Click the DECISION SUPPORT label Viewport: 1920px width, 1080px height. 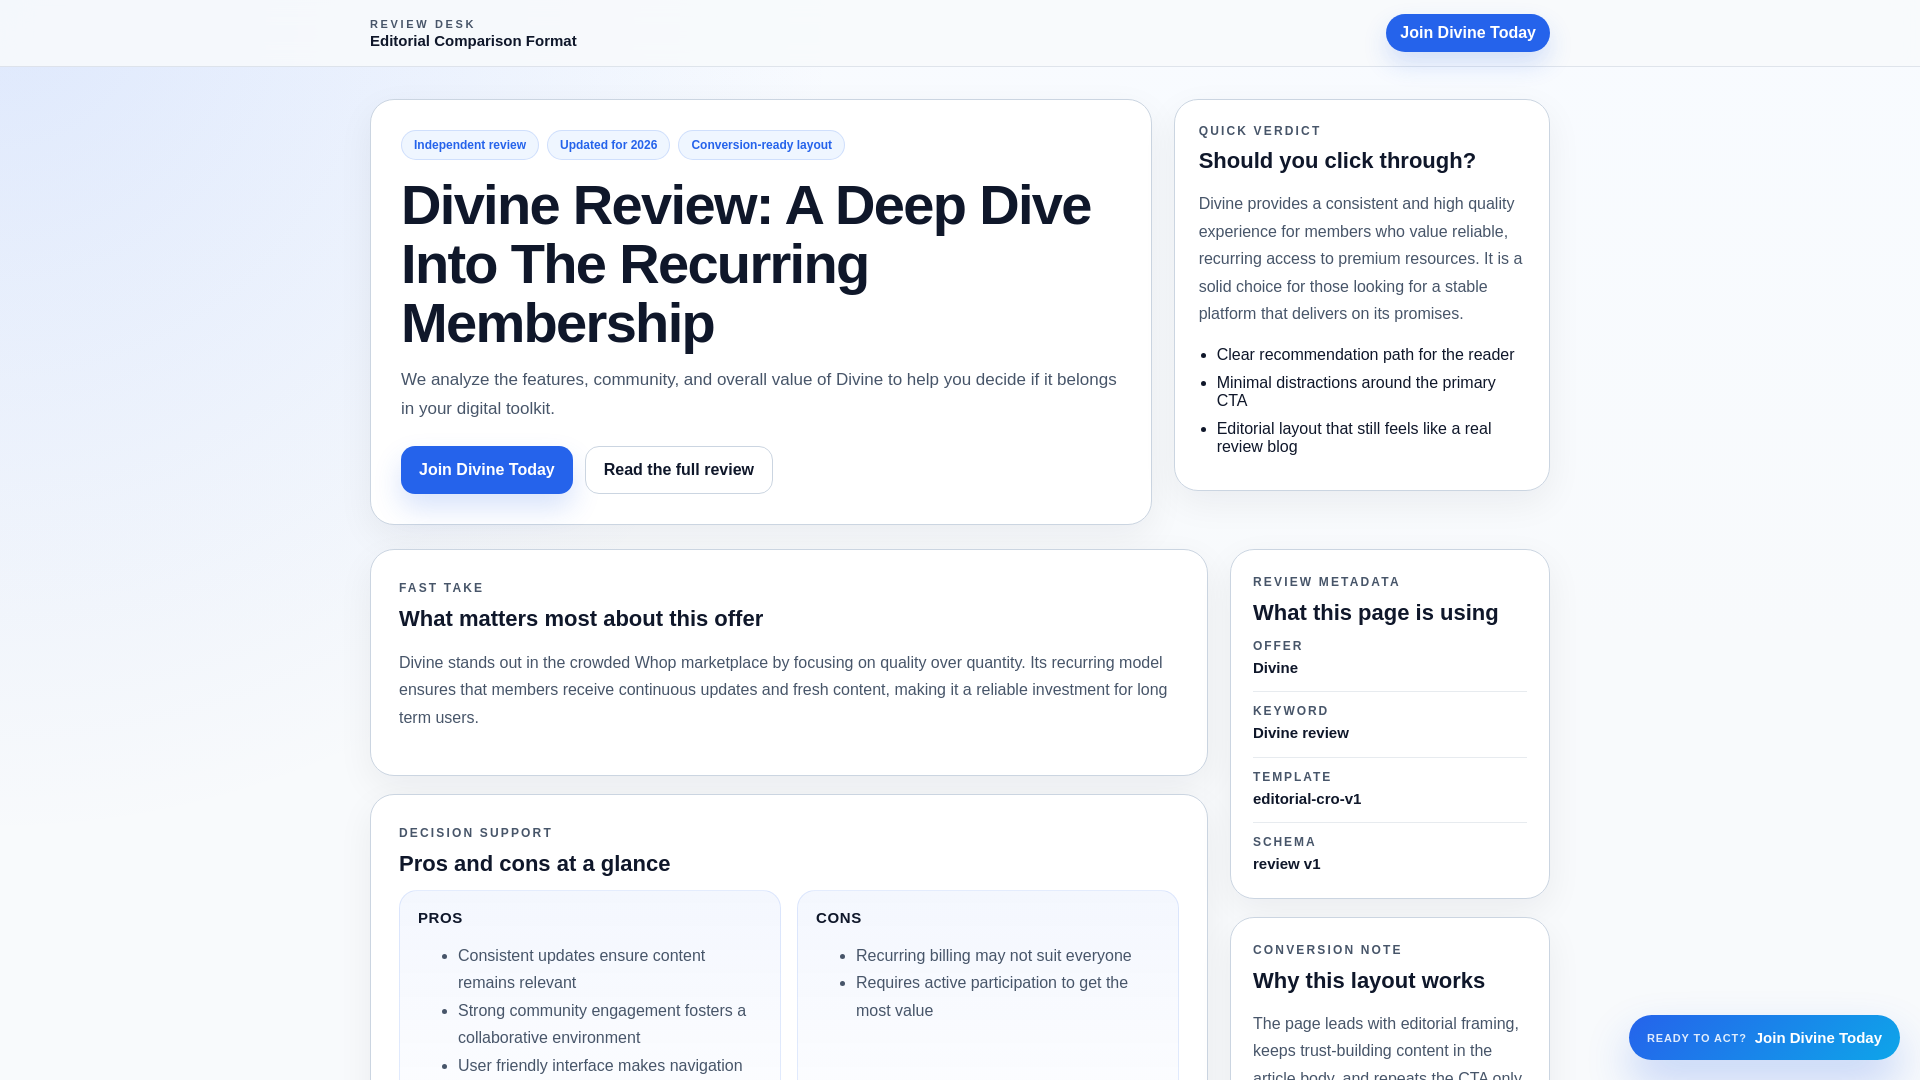pos(475,833)
